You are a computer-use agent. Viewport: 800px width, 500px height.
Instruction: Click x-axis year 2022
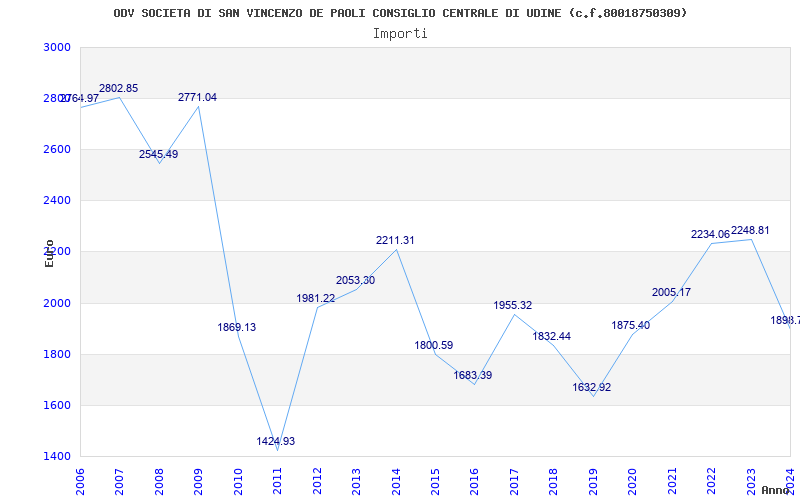(x=712, y=481)
